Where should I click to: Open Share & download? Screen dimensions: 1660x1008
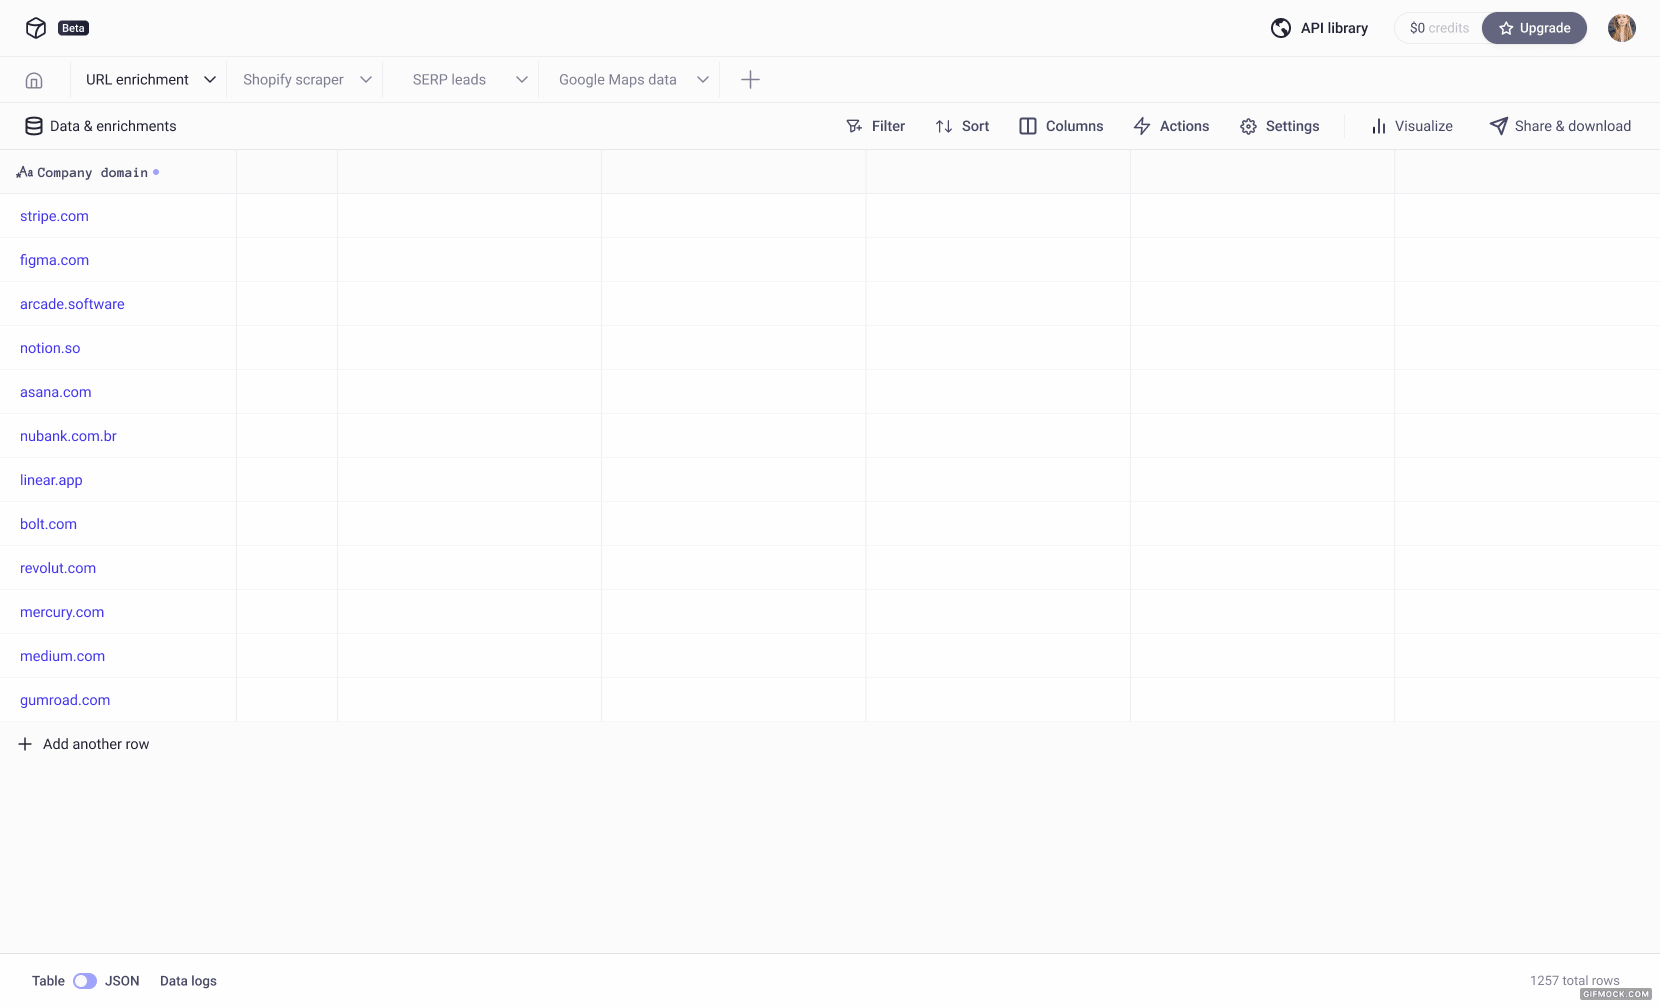(x=1572, y=126)
